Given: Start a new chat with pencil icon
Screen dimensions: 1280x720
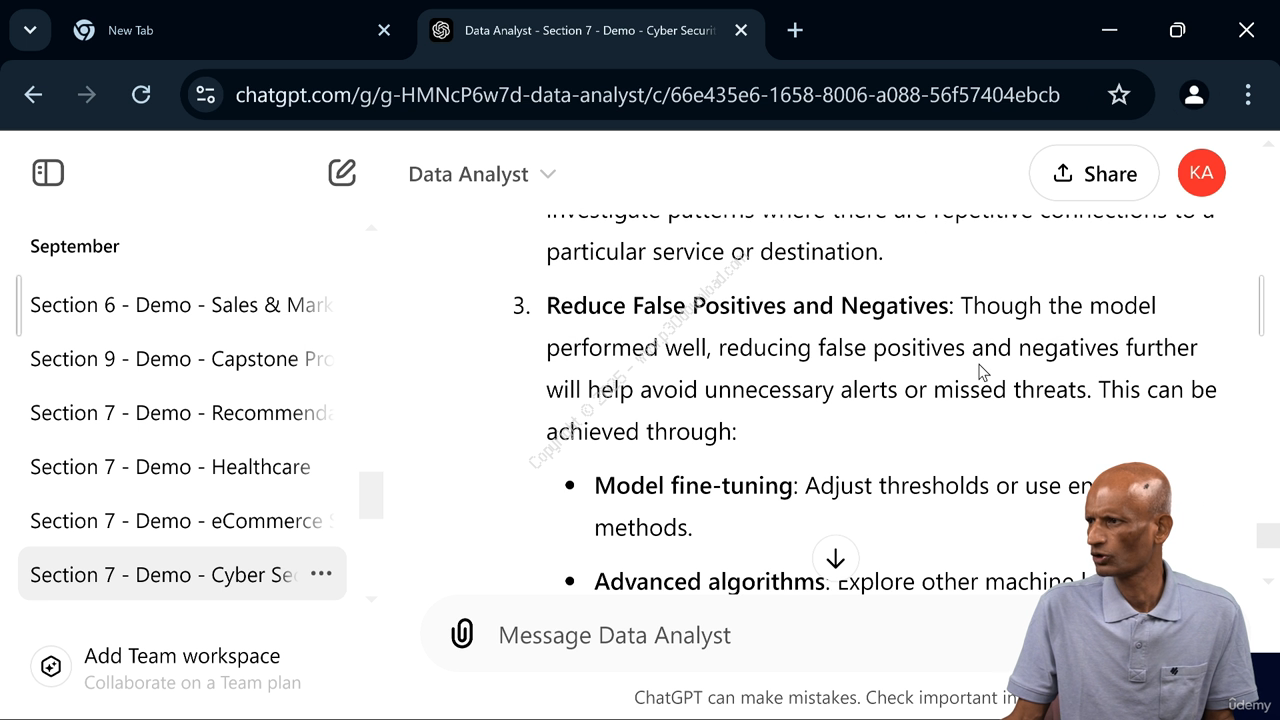Looking at the screenshot, I should click(342, 173).
